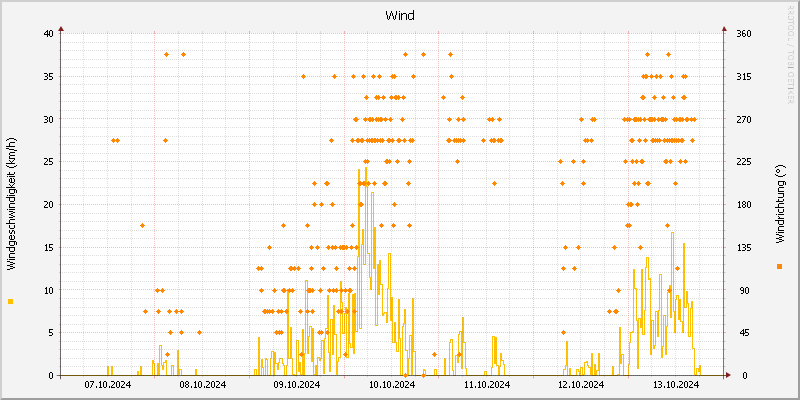This screenshot has height=400, width=800.
Task: Click the yellow wind speed legend square
Action: pos(11,302)
